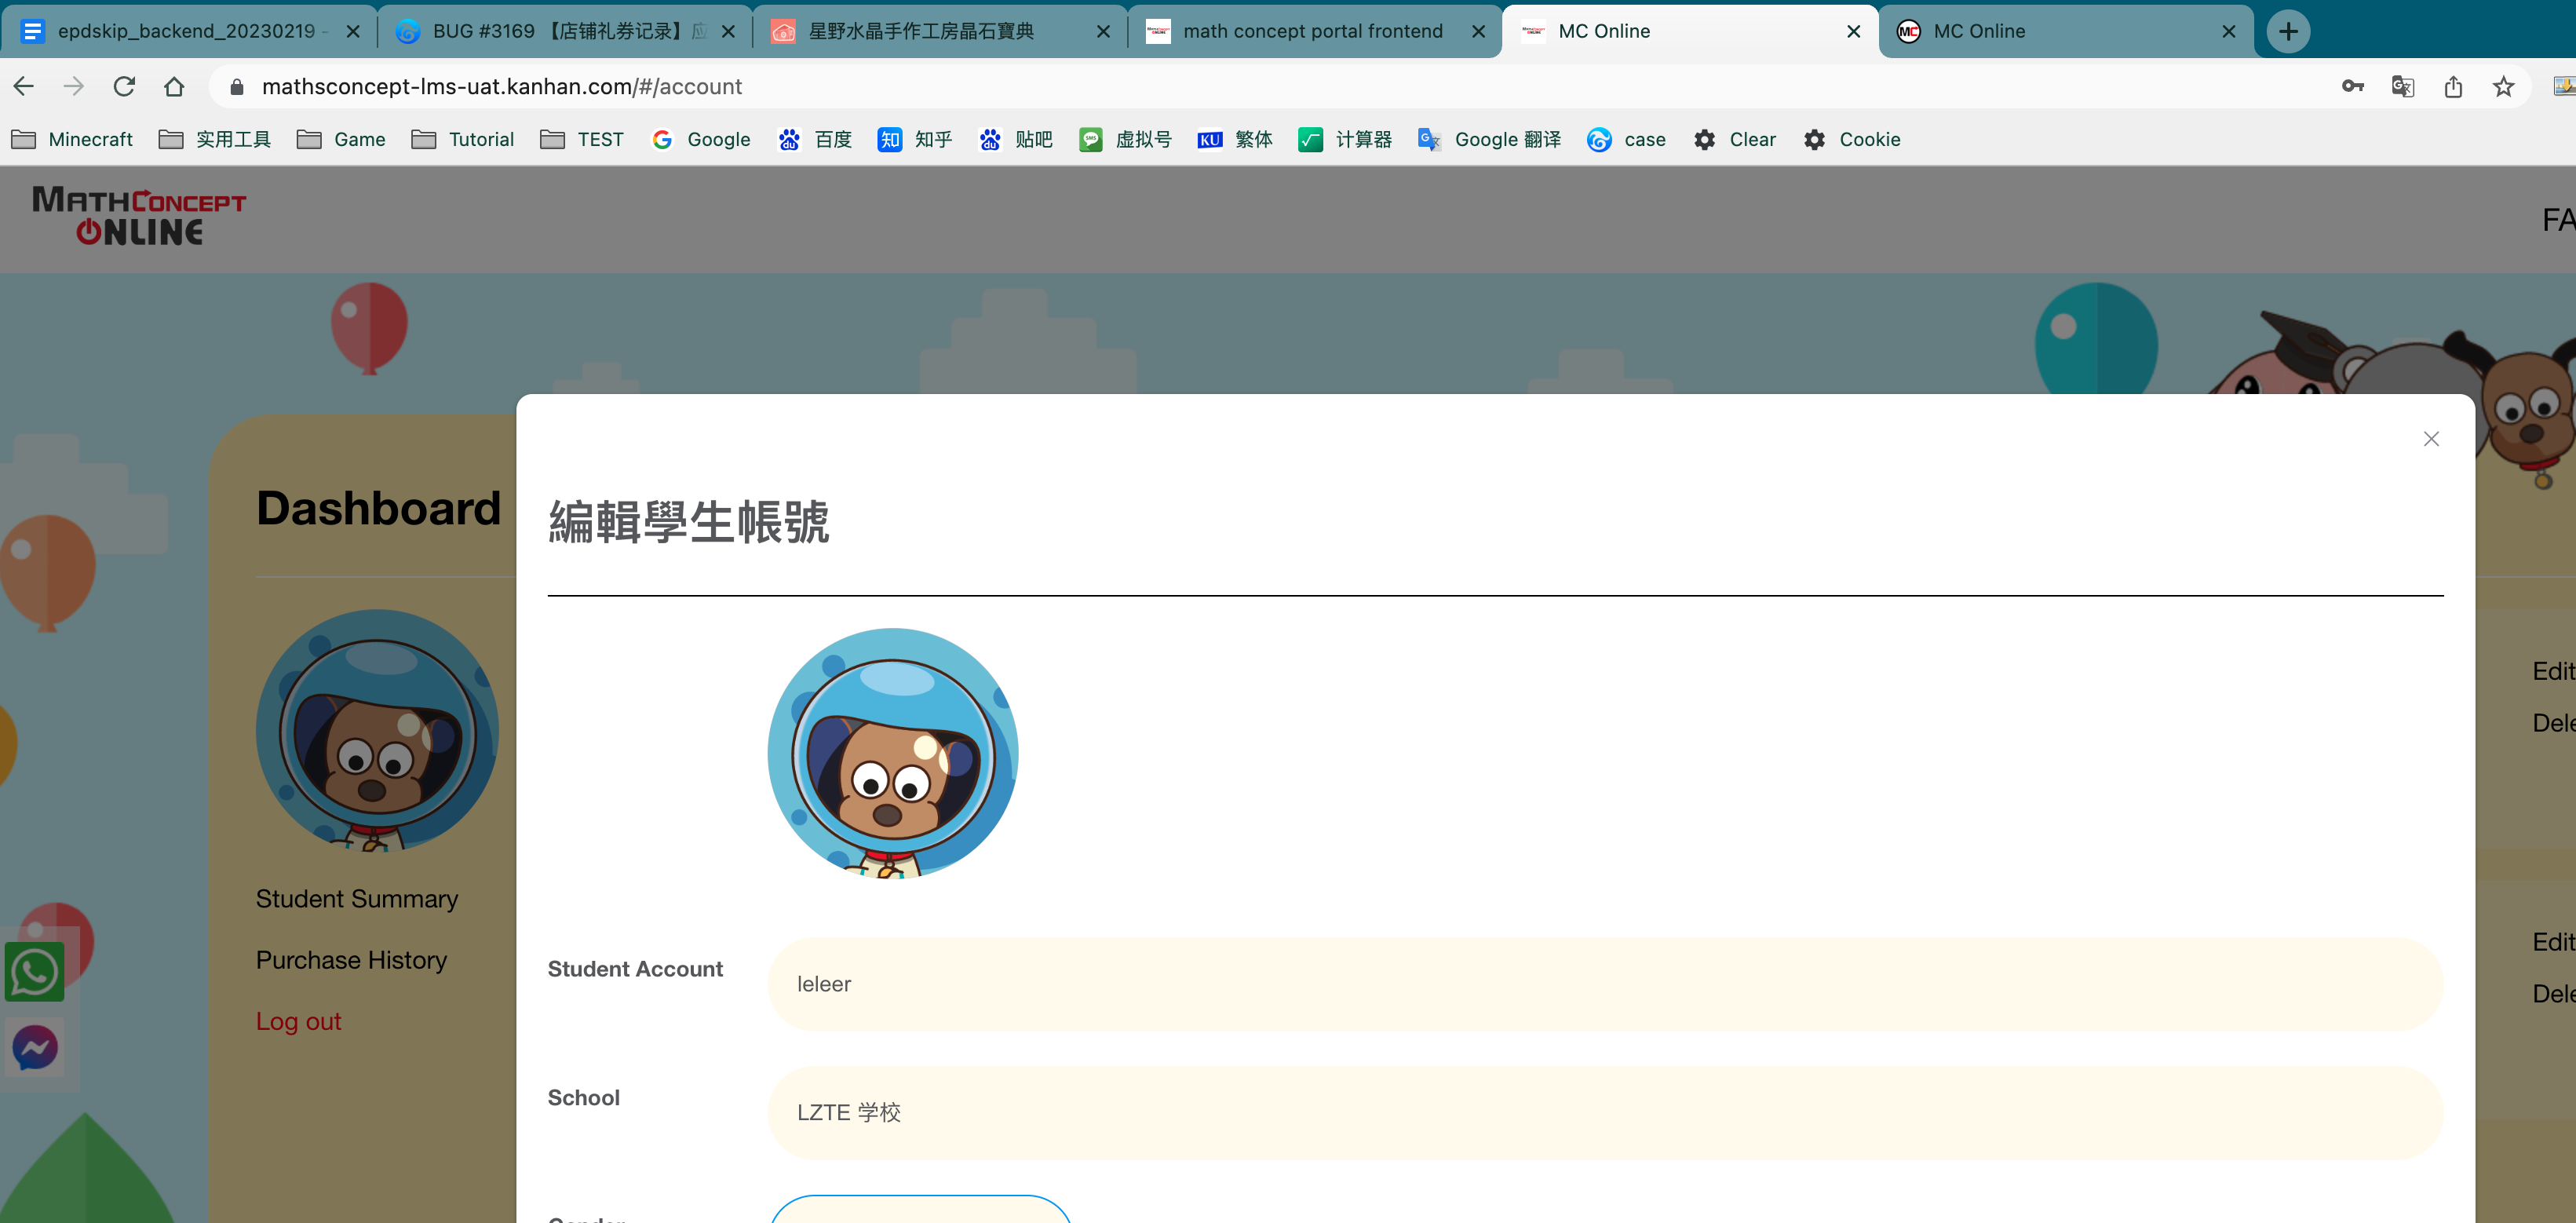The height and width of the screenshot is (1223, 2576).
Task: Click the browser back arrow
Action: point(24,87)
